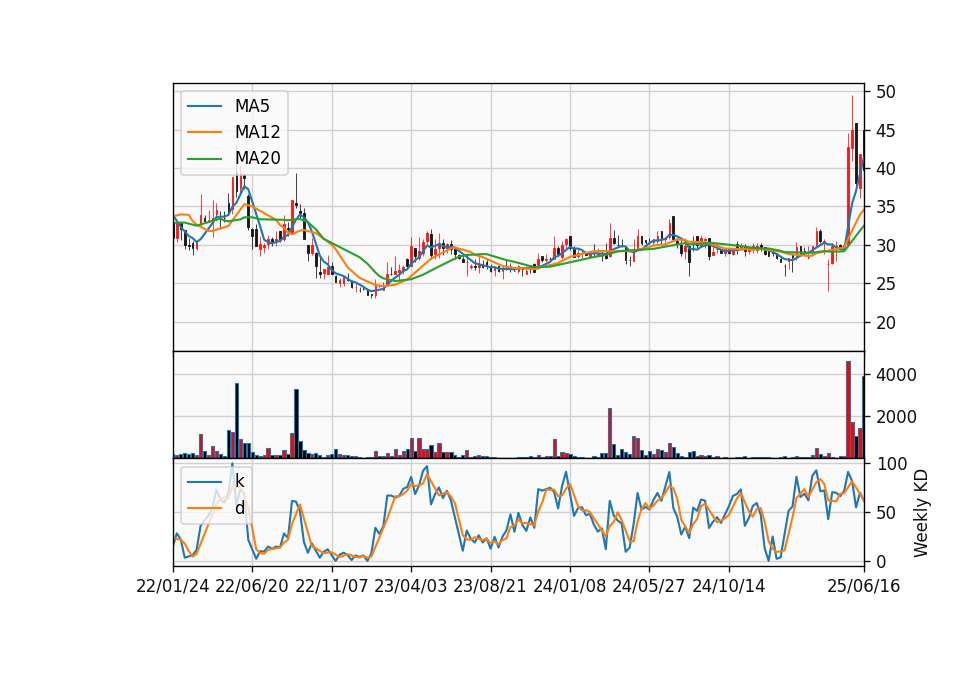Click the KD axis value 0
960x690 pixels.
[881, 561]
